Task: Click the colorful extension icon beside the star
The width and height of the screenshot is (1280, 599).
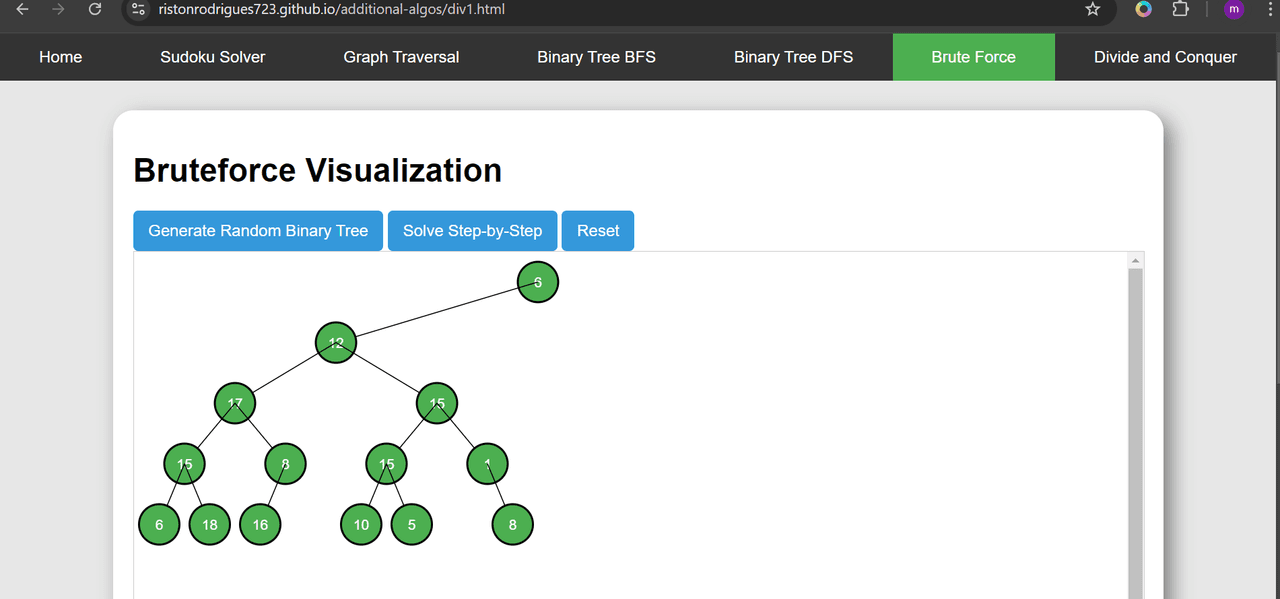Action: point(1143,9)
